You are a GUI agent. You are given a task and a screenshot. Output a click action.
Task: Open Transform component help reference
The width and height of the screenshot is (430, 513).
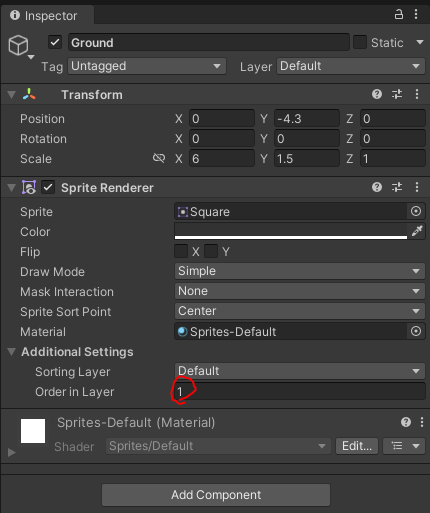377,94
